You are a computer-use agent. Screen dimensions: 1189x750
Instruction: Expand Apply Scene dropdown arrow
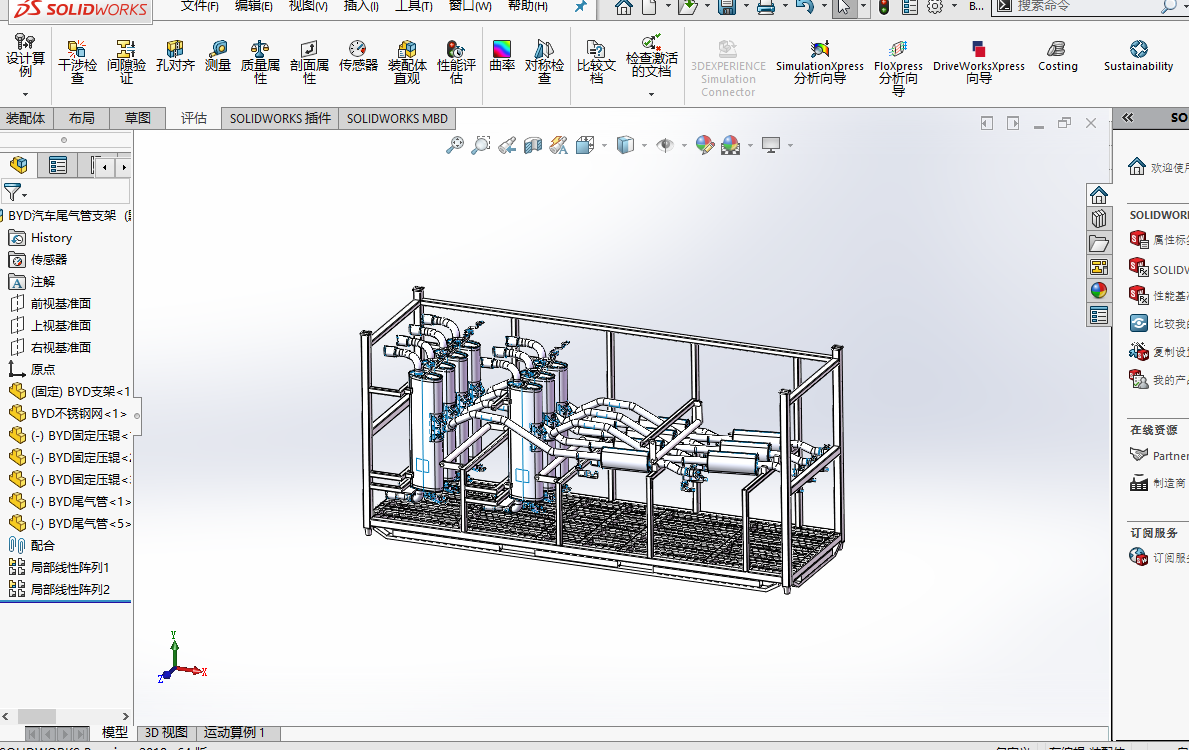click(x=751, y=146)
